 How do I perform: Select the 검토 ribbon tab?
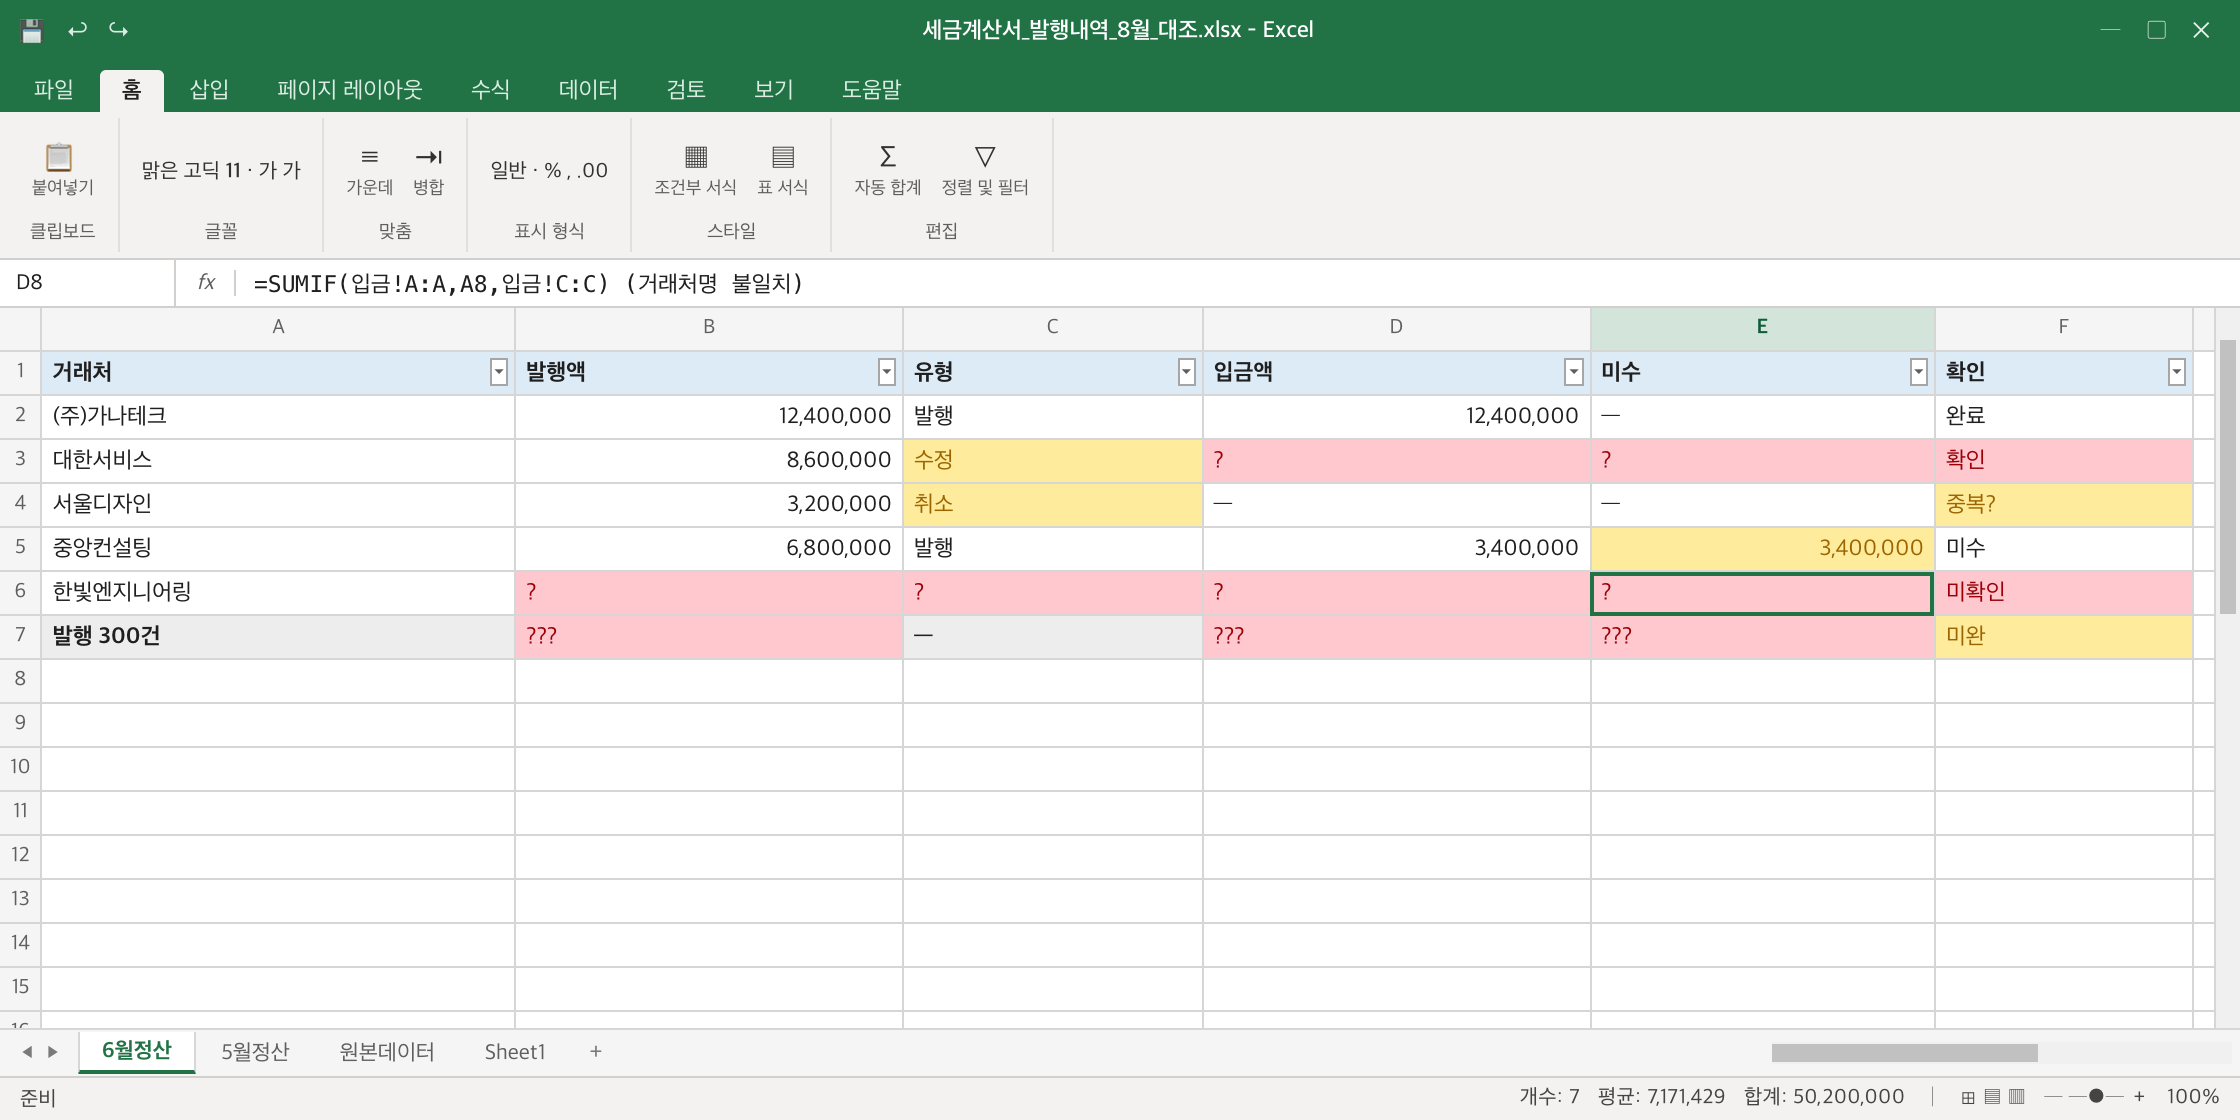(x=686, y=90)
